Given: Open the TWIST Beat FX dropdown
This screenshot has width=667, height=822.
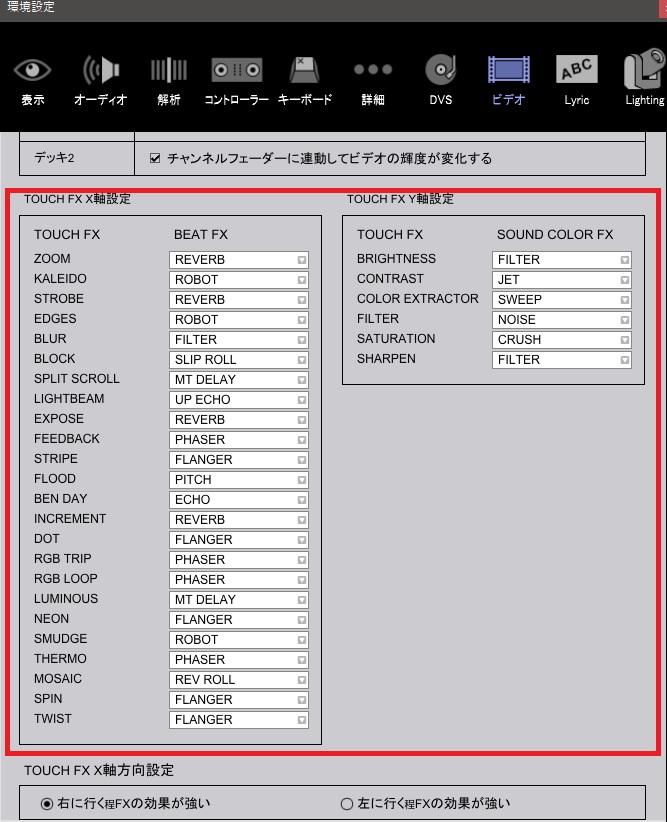Looking at the screenshot, I should (239, 719).
